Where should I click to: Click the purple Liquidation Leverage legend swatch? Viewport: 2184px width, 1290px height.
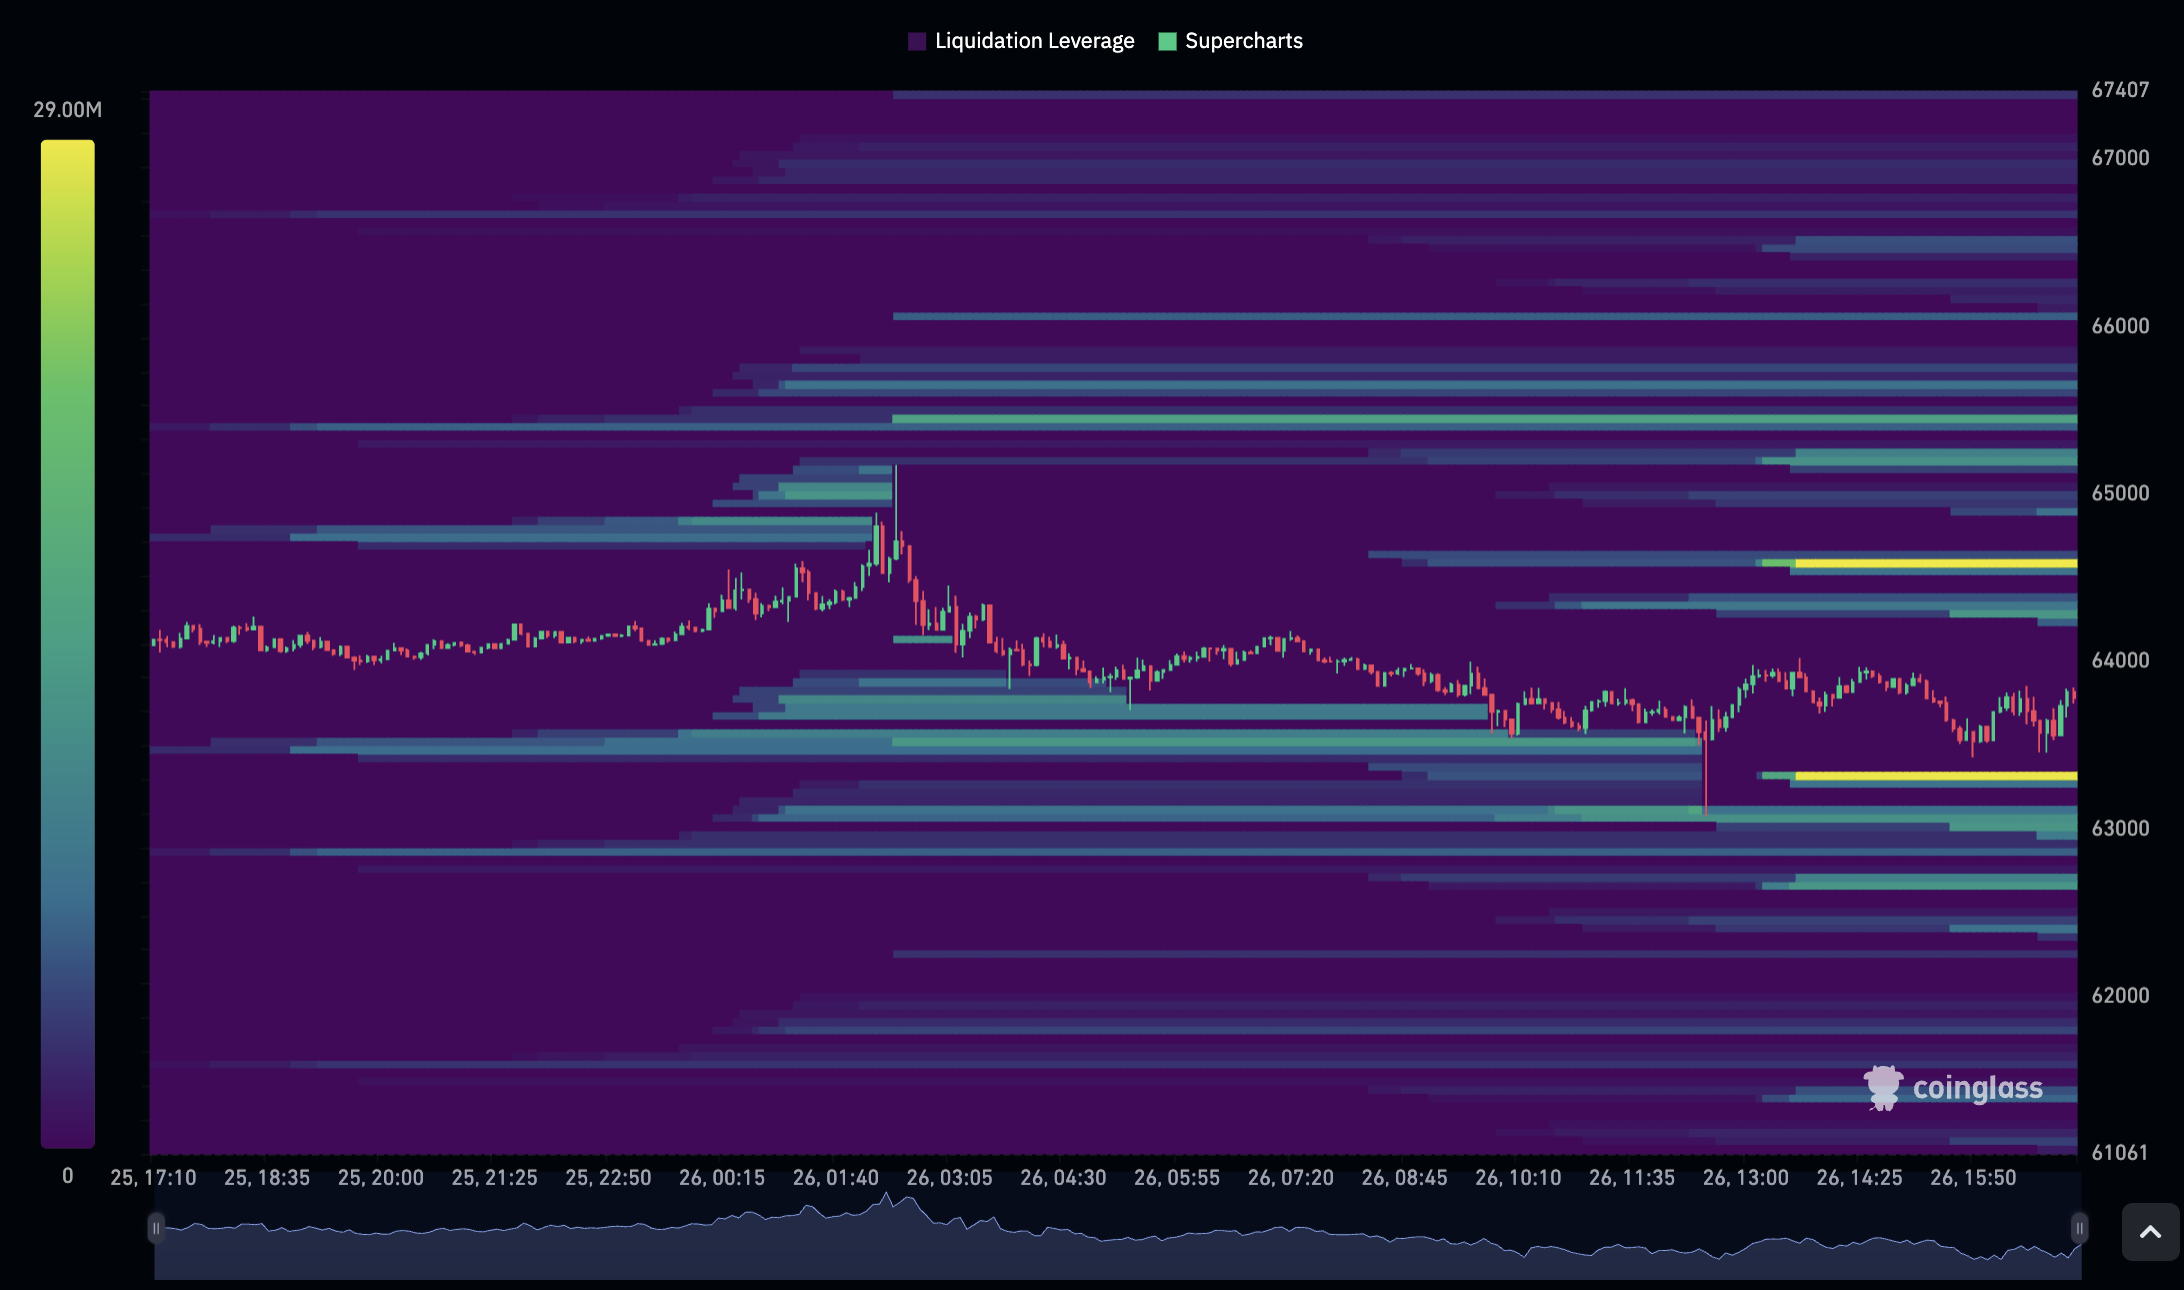point(917,41)
